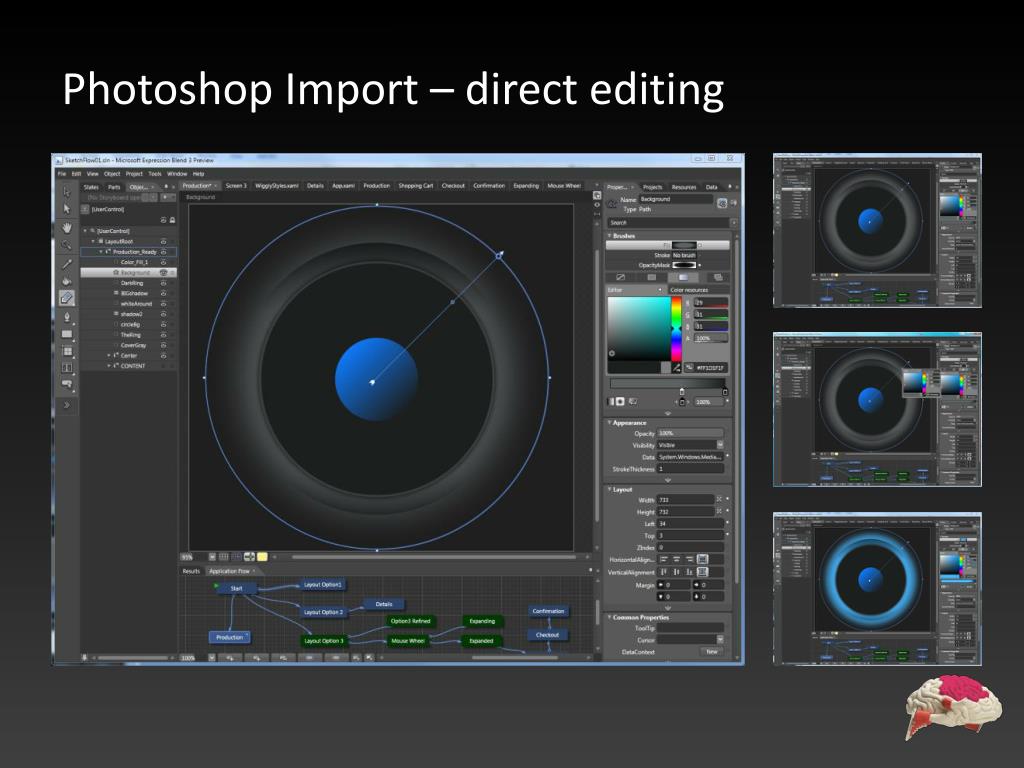Select the highlighted Brush Transform tool
Image resolution: width=1024 pixels, height=768 pixels.
67,298
